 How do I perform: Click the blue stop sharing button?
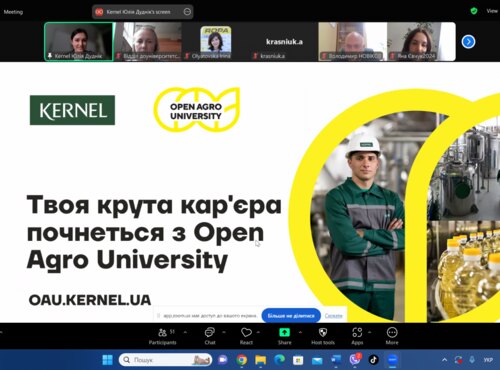(291, 315)
